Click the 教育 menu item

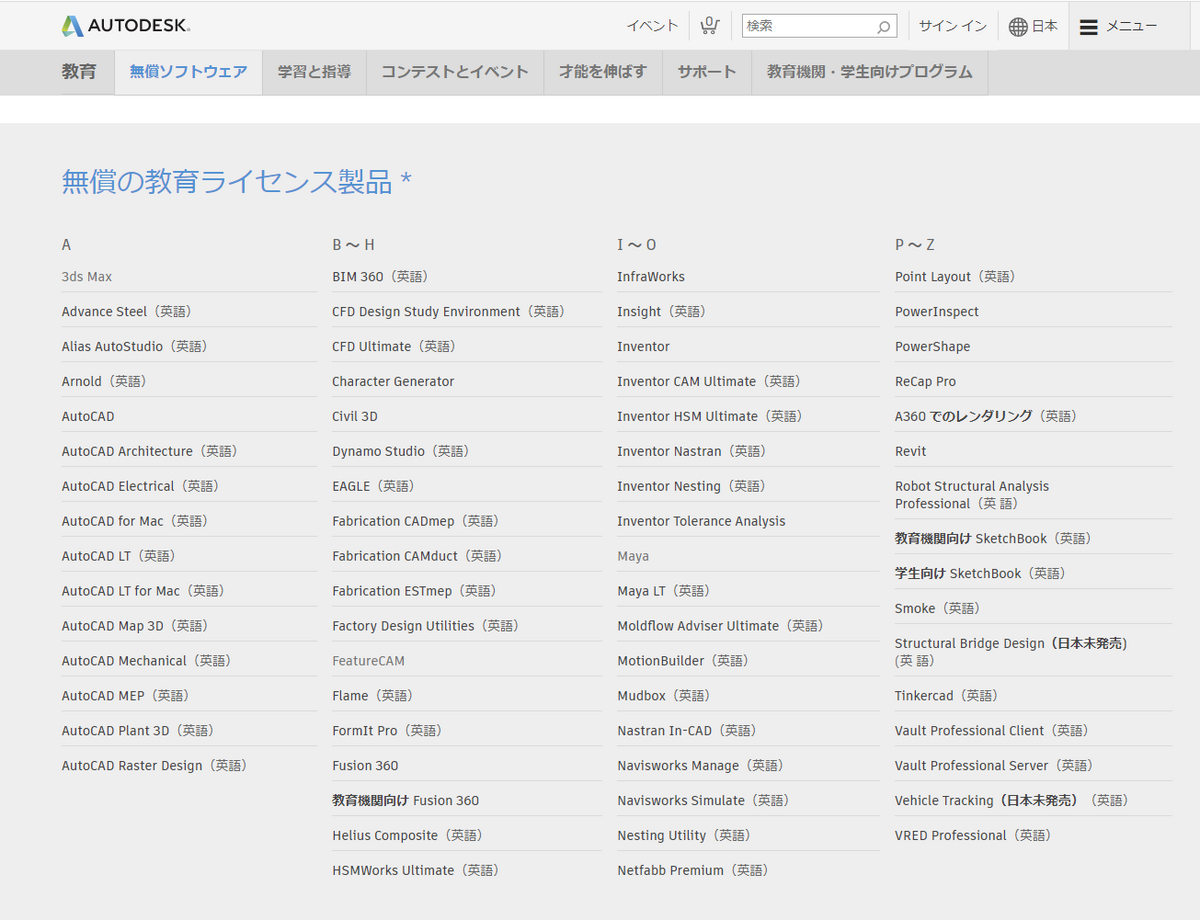[x=81, y=71]
